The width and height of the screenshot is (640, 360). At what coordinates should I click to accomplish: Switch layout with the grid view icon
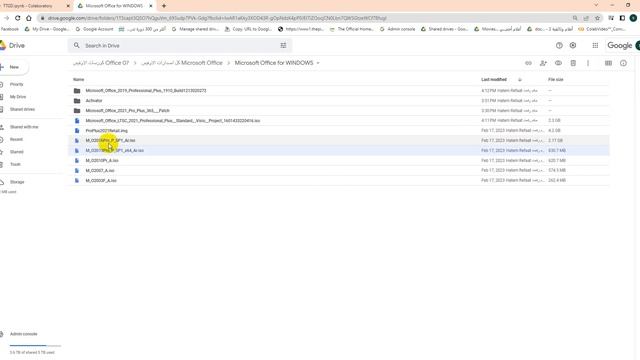click(x=608, y=63)
